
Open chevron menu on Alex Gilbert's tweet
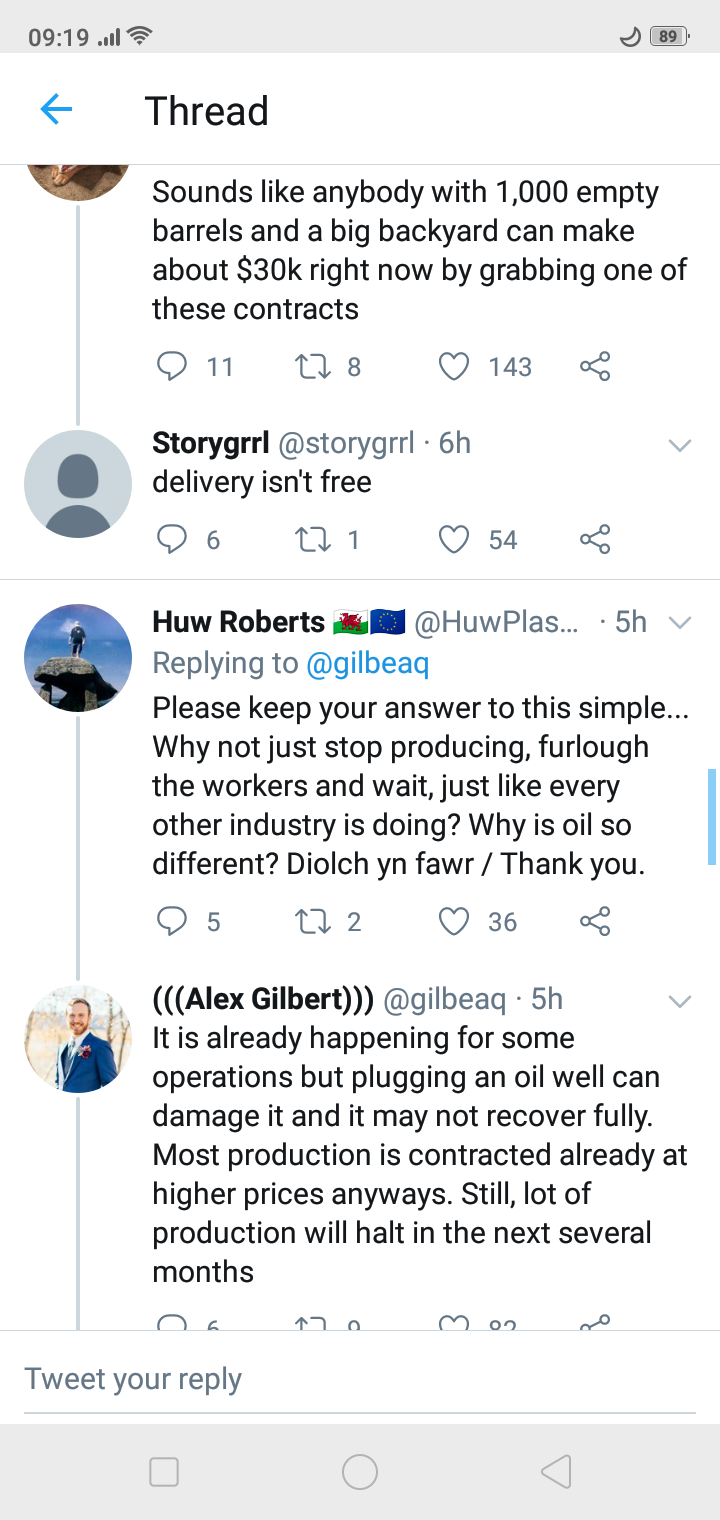(680, 1001)
